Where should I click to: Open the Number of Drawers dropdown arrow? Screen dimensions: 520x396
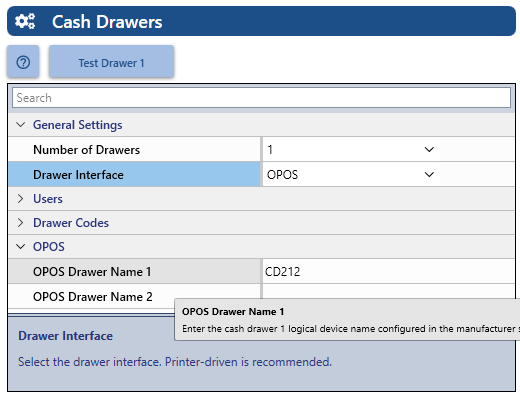[x=429, y=149]
